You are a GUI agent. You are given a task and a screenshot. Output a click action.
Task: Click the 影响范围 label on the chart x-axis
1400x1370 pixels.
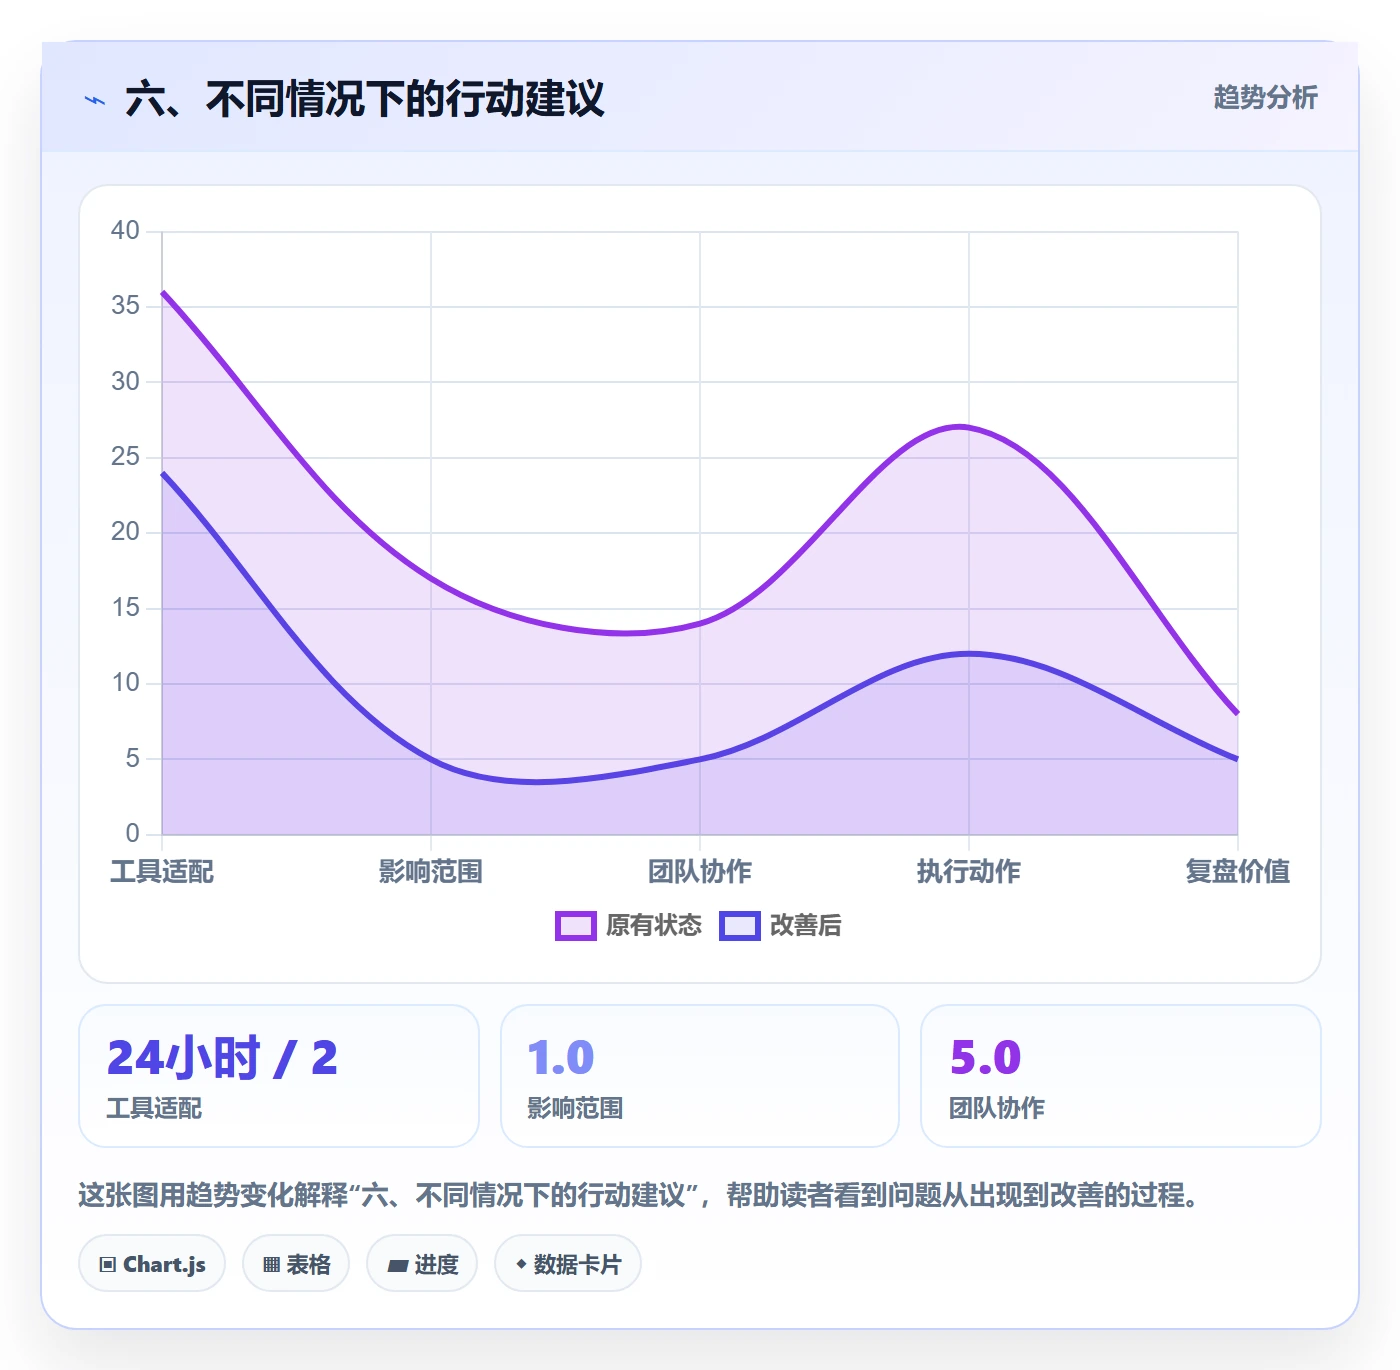[431, 871]
